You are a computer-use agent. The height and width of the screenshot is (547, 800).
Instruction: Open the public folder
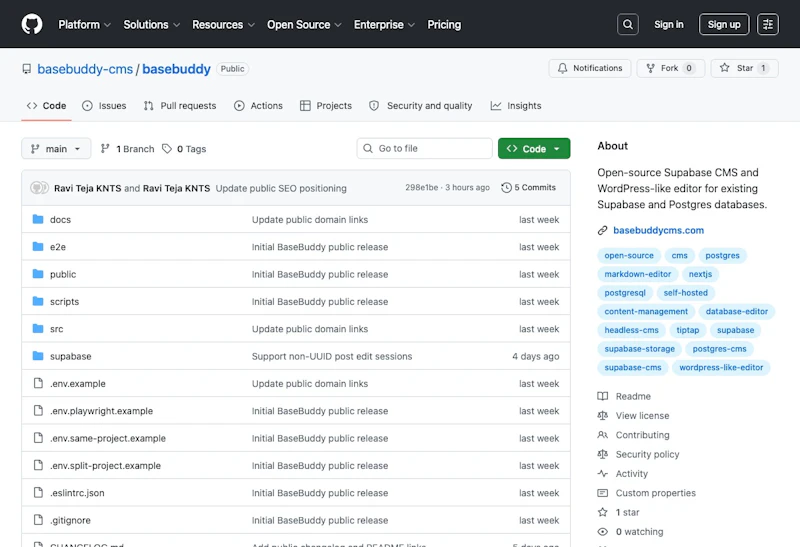(63, 274)
